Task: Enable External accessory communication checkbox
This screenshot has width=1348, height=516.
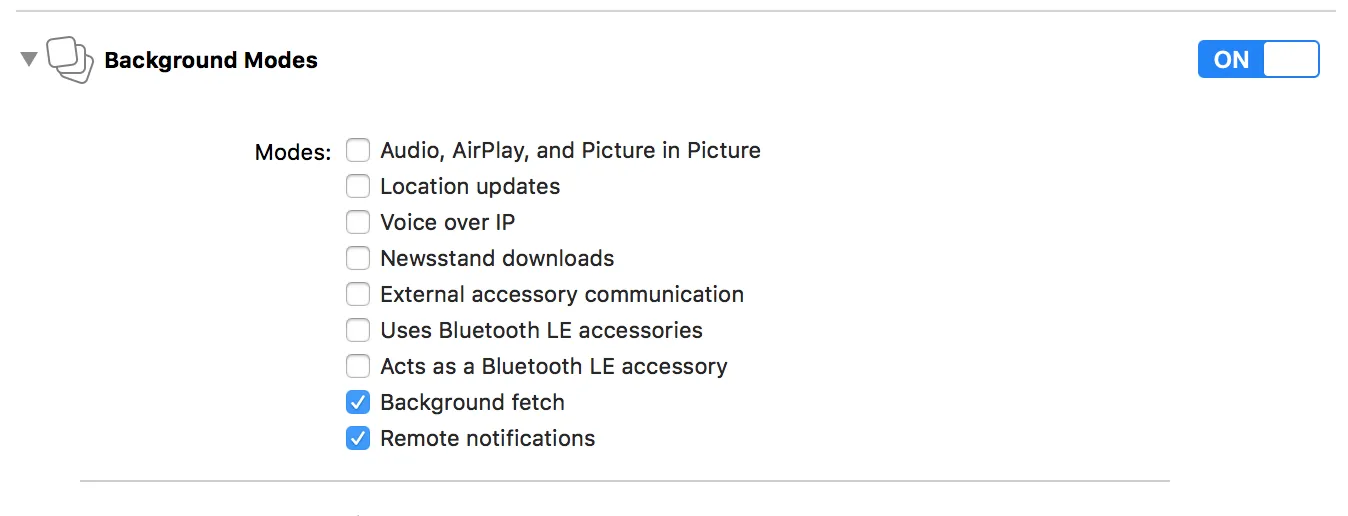Action: [358, 294]
